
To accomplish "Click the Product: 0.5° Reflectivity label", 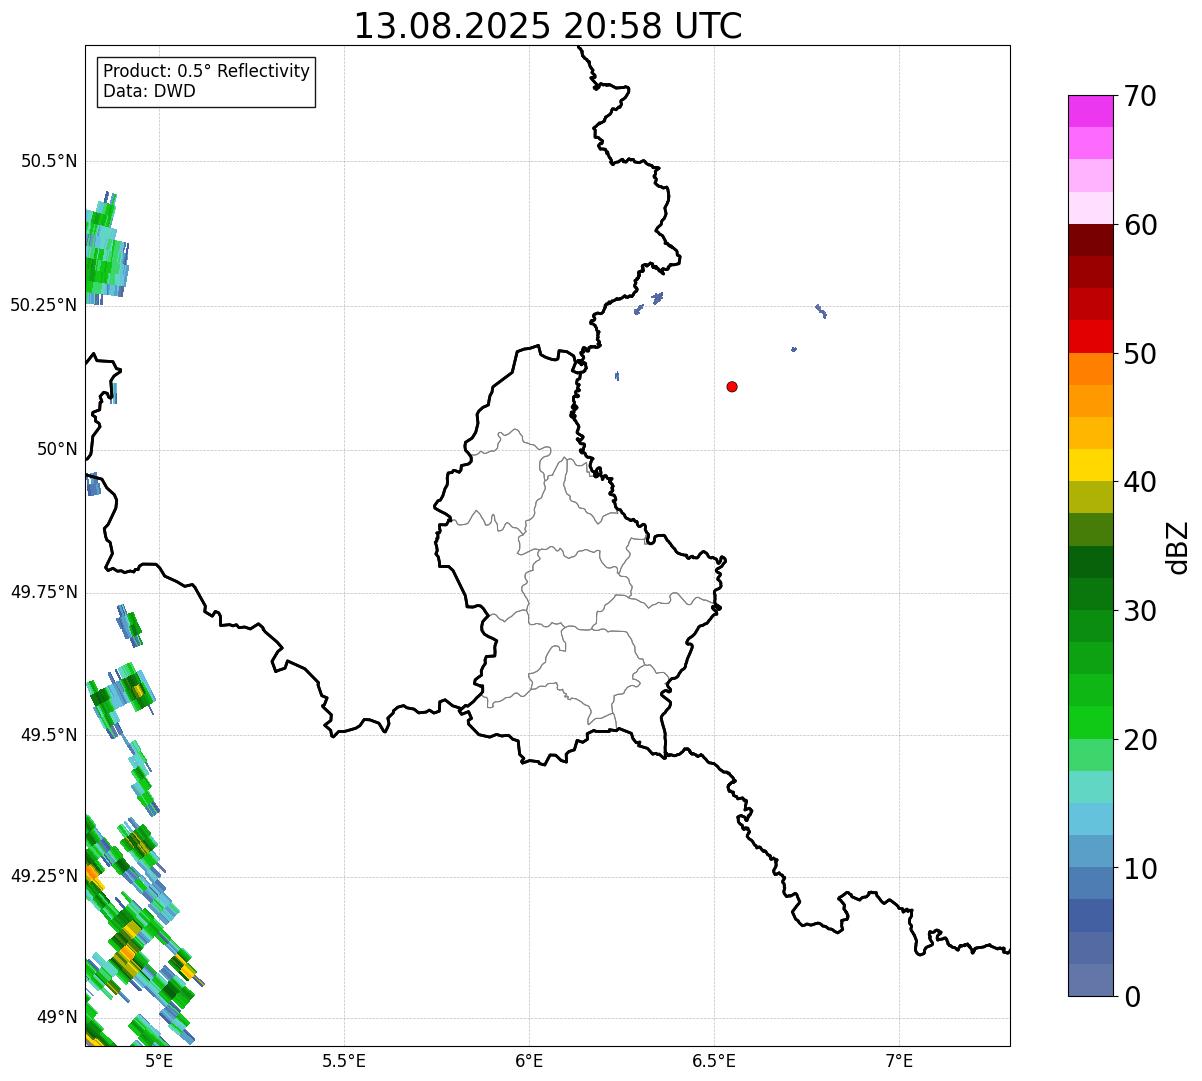I will 206,72.
